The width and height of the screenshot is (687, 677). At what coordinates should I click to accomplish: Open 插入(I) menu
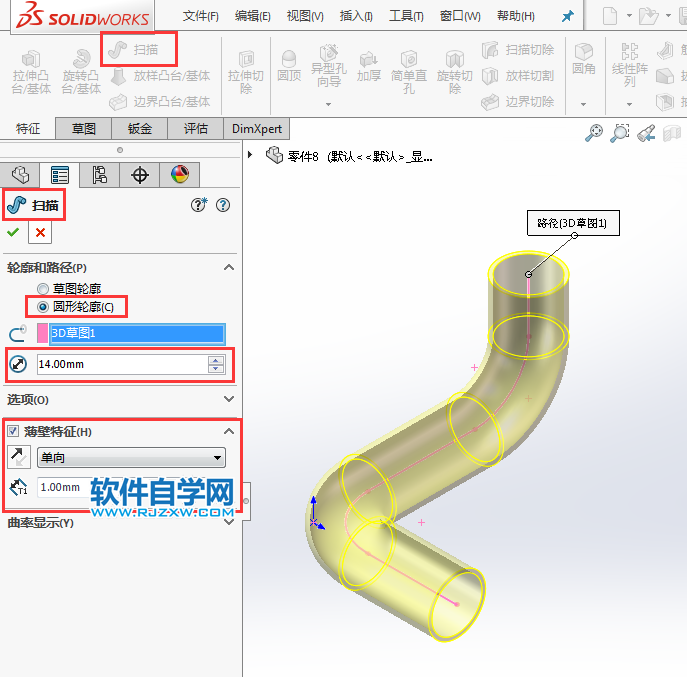[356, 16]
